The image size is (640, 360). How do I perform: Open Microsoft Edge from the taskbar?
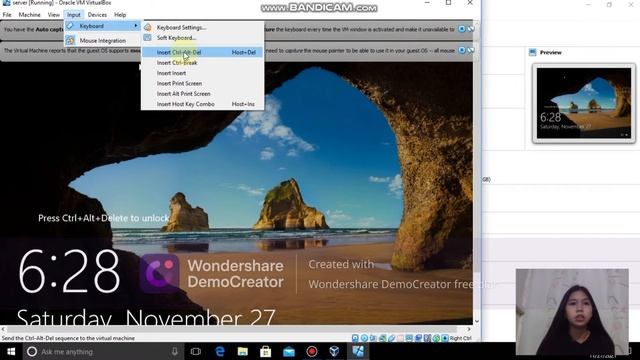coord(220,351)
